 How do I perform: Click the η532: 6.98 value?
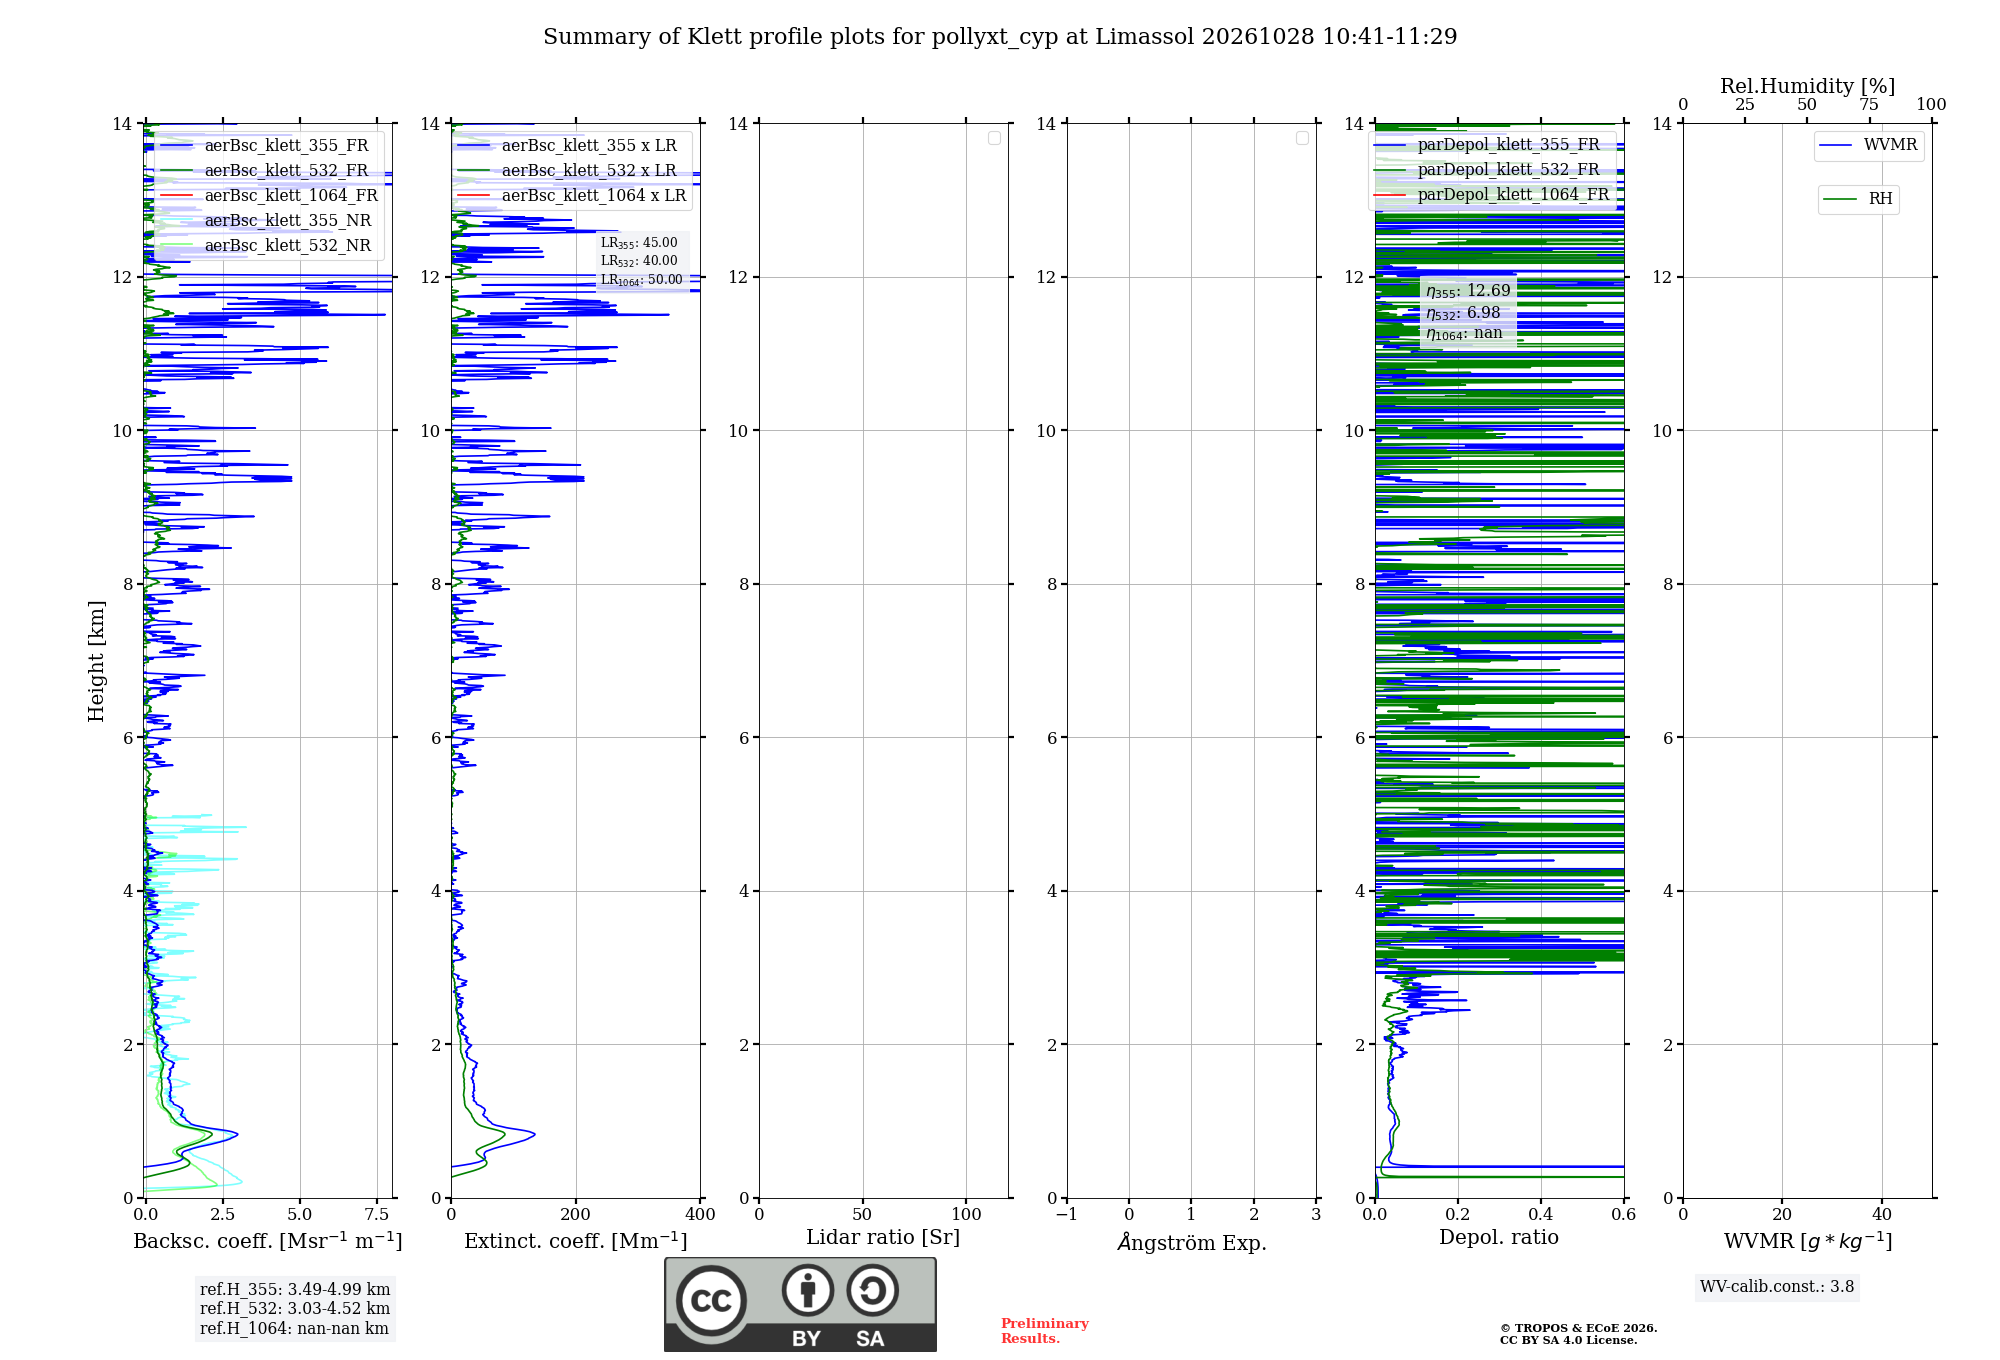1463,313
